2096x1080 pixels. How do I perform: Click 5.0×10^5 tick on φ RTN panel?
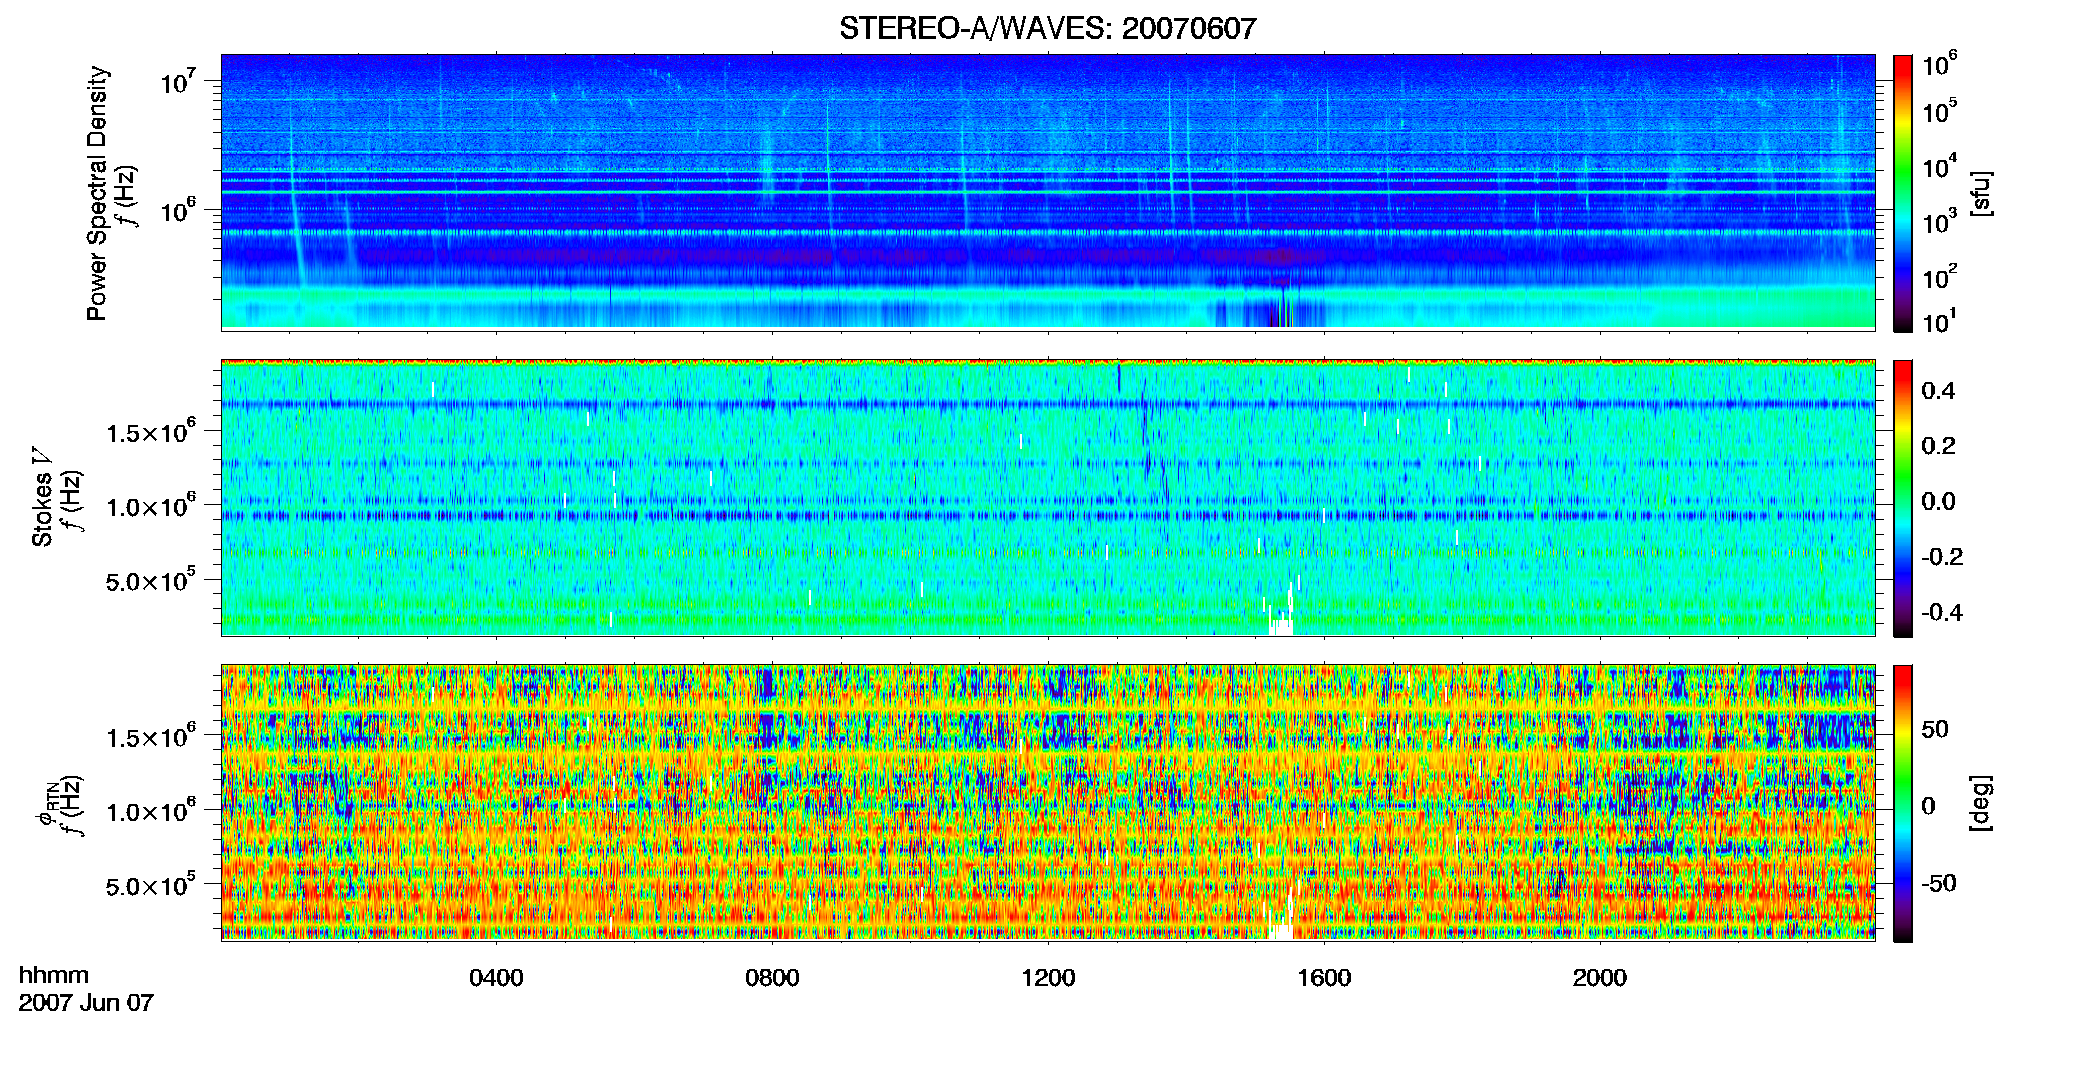pyautogui.click(x=151, y=886)
